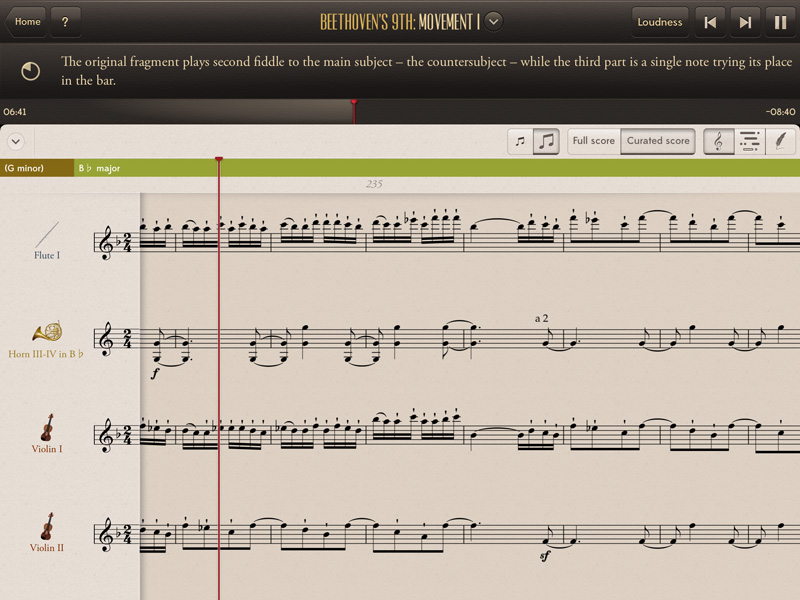Click the playback progress marker on timeline

[x=354, y=111]
